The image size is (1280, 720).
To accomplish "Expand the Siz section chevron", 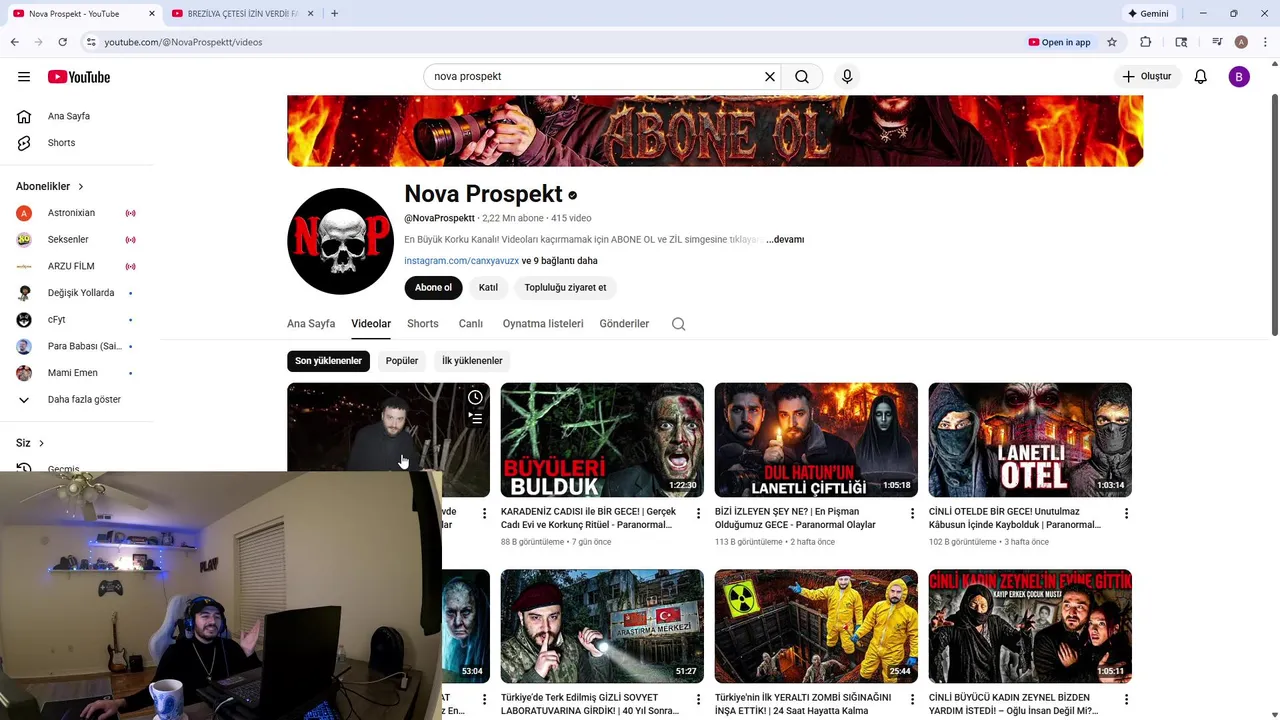I will tap(41, 443).
